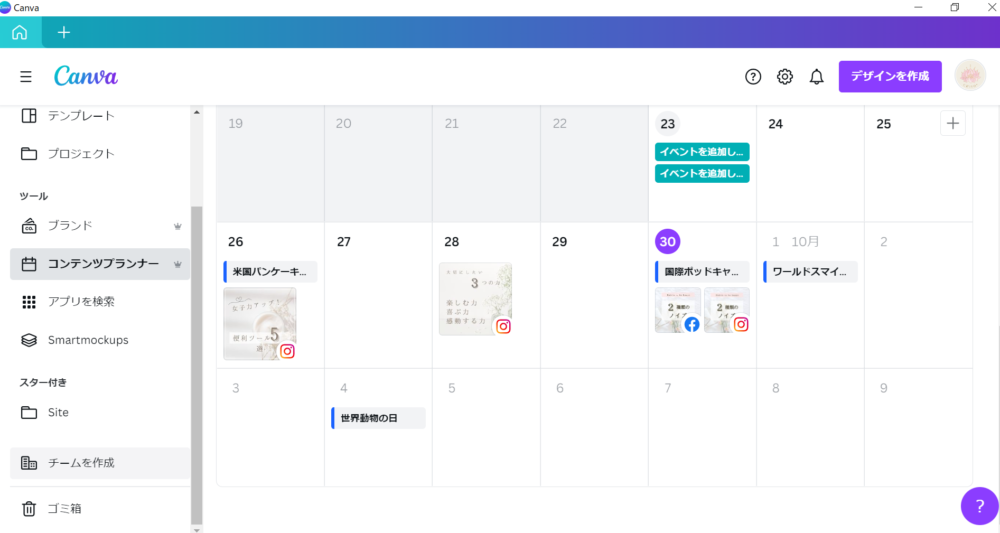Open the help question mark icon
The height and width of the screenshot is (533, 1000).
753,77
